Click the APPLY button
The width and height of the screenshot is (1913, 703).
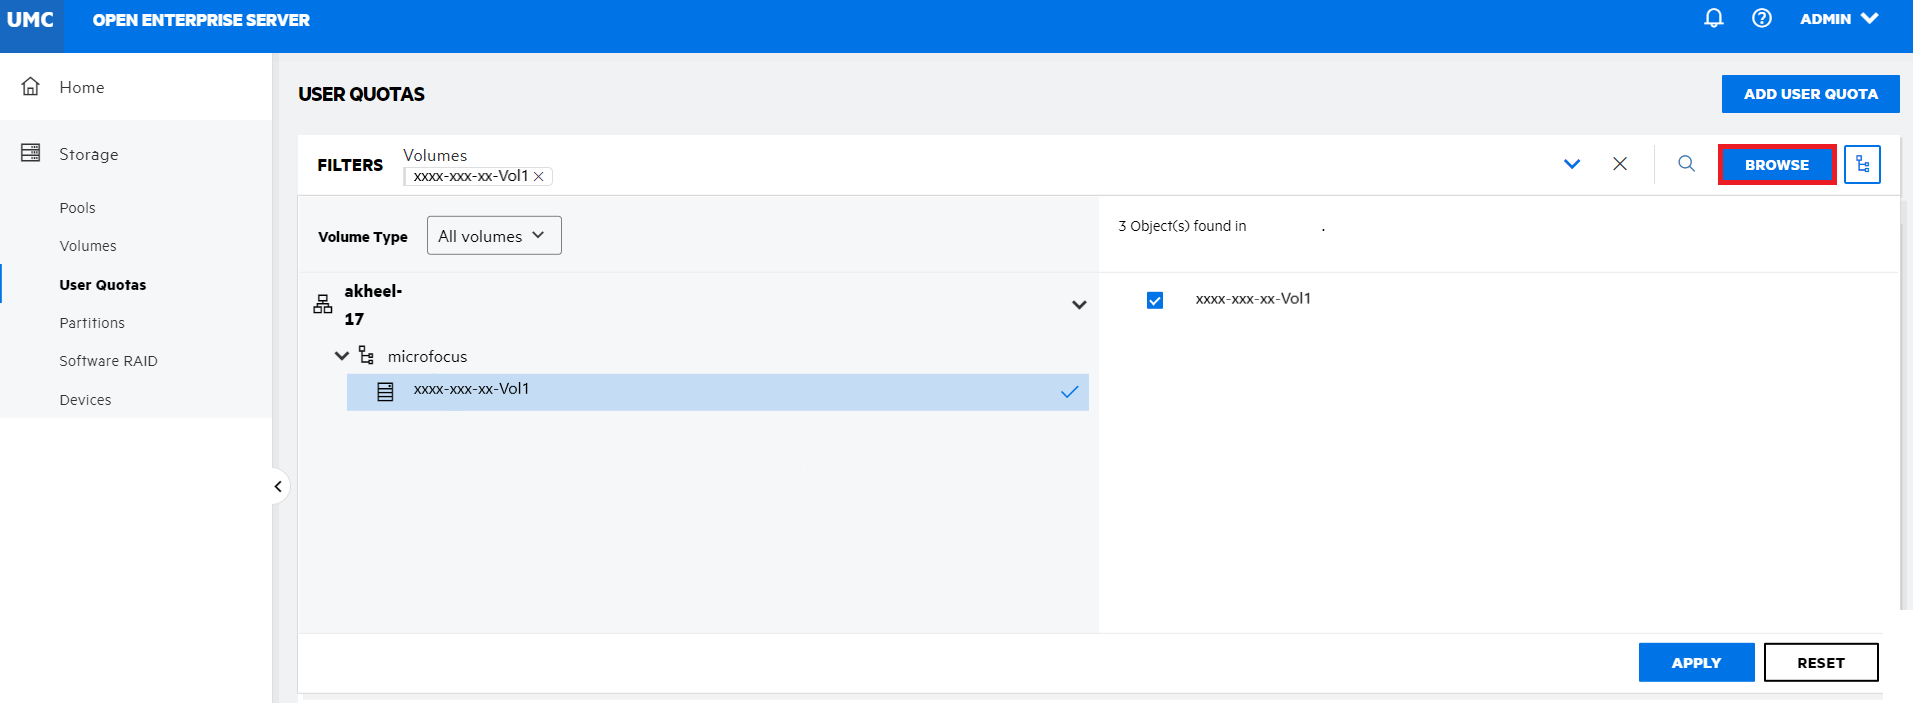(x=1695, y=662)
